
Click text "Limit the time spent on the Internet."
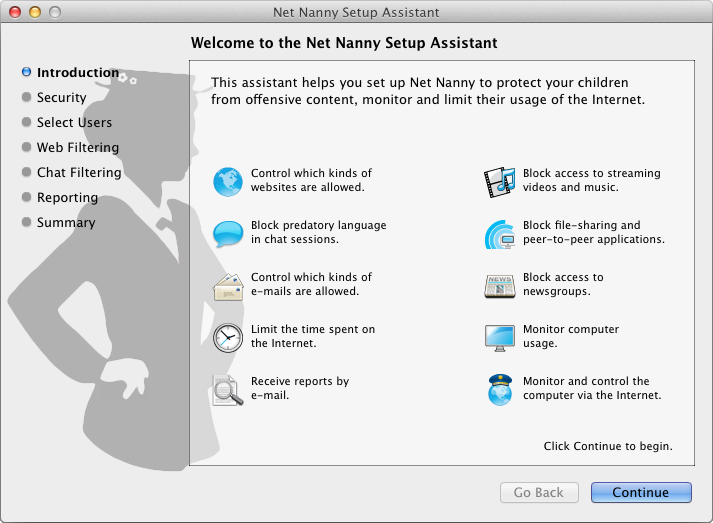[313, 336]
